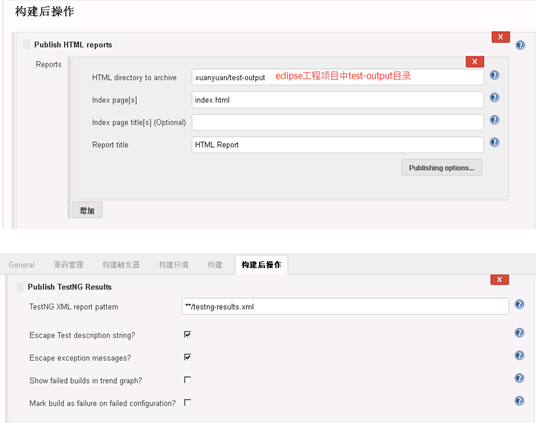Open help for TestNG XML report pattern

click(x=519, y=304)
